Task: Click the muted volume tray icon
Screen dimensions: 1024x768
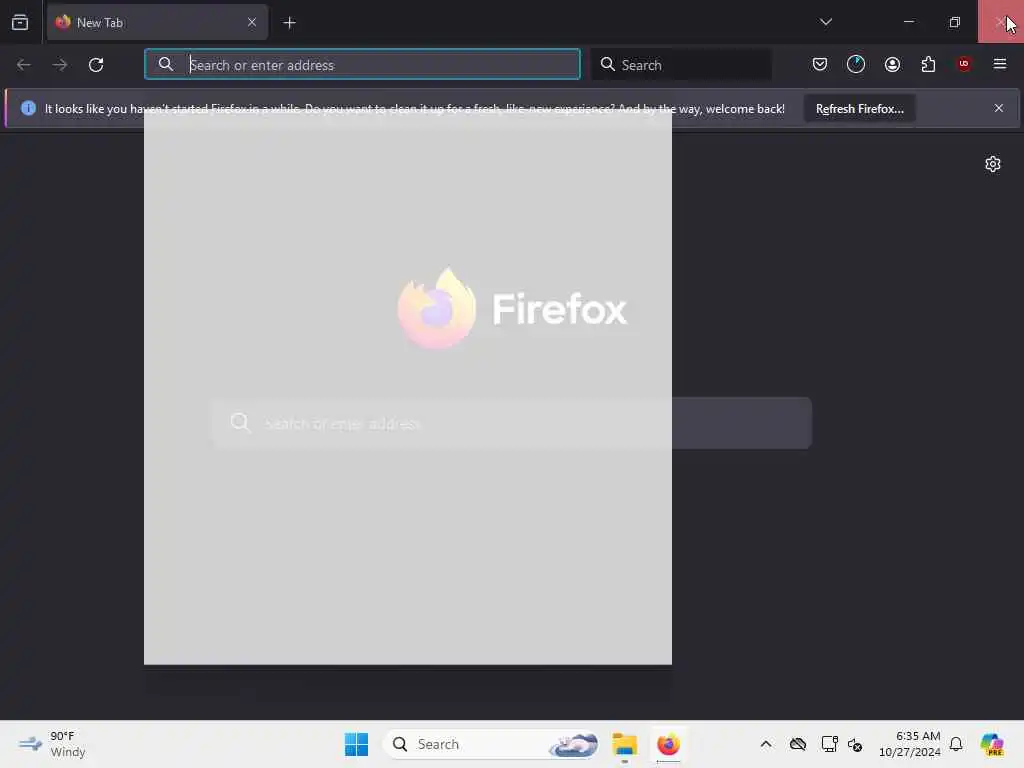Action: [855, 744]
